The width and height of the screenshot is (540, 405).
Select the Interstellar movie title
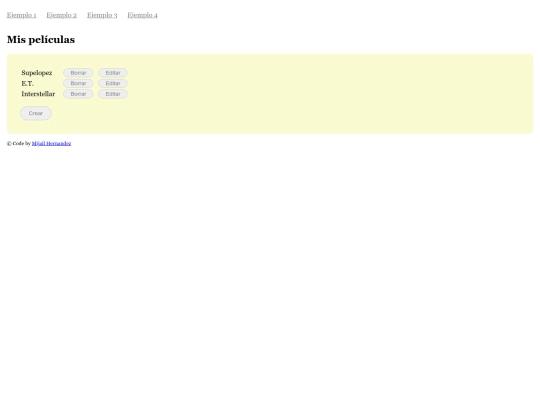coord(38,94)
